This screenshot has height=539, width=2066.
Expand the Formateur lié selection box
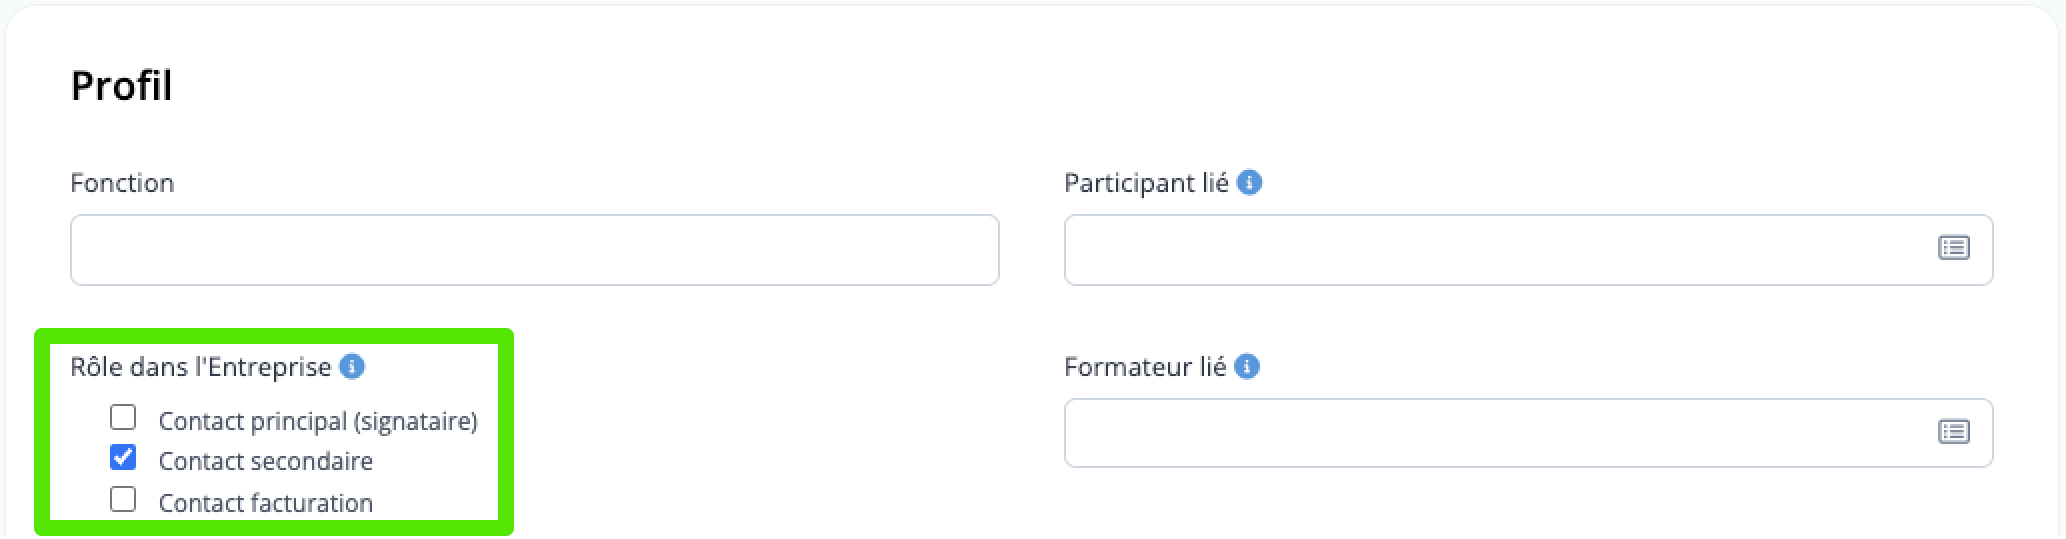[x=1528, y=433]
